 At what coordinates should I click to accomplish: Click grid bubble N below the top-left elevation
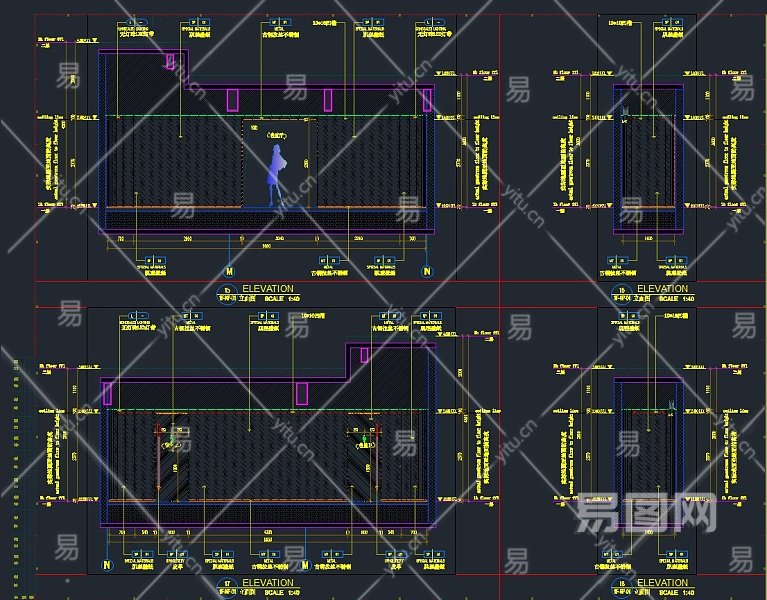click(427, 271)
